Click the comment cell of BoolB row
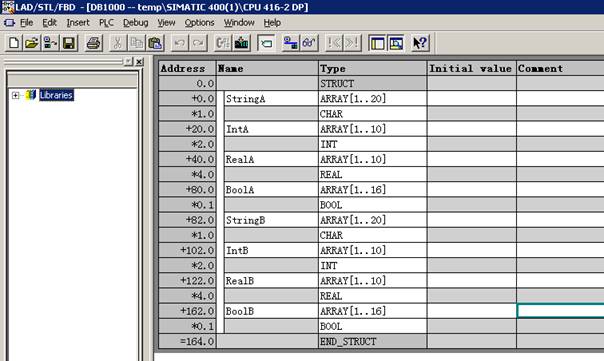This screenshot has width=604, height=361. click(x=560, y=311)
